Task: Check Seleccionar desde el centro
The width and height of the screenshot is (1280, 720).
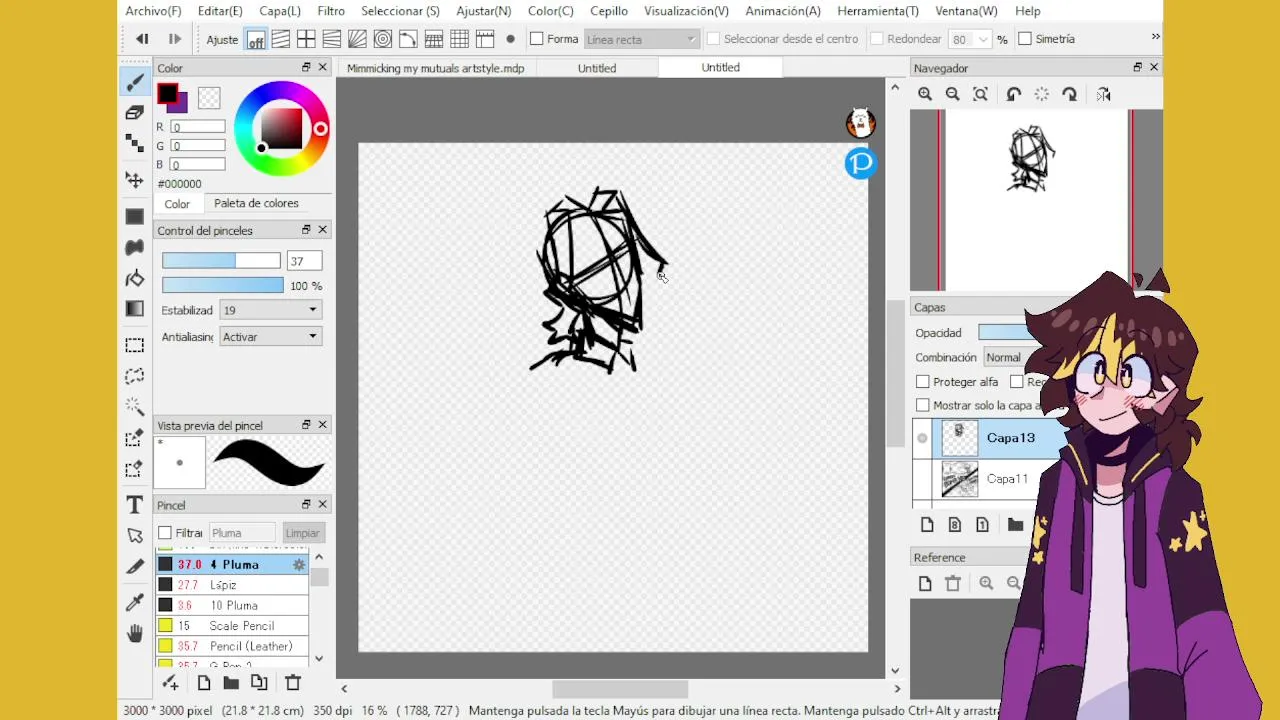Action: click(x=713, y=39)
